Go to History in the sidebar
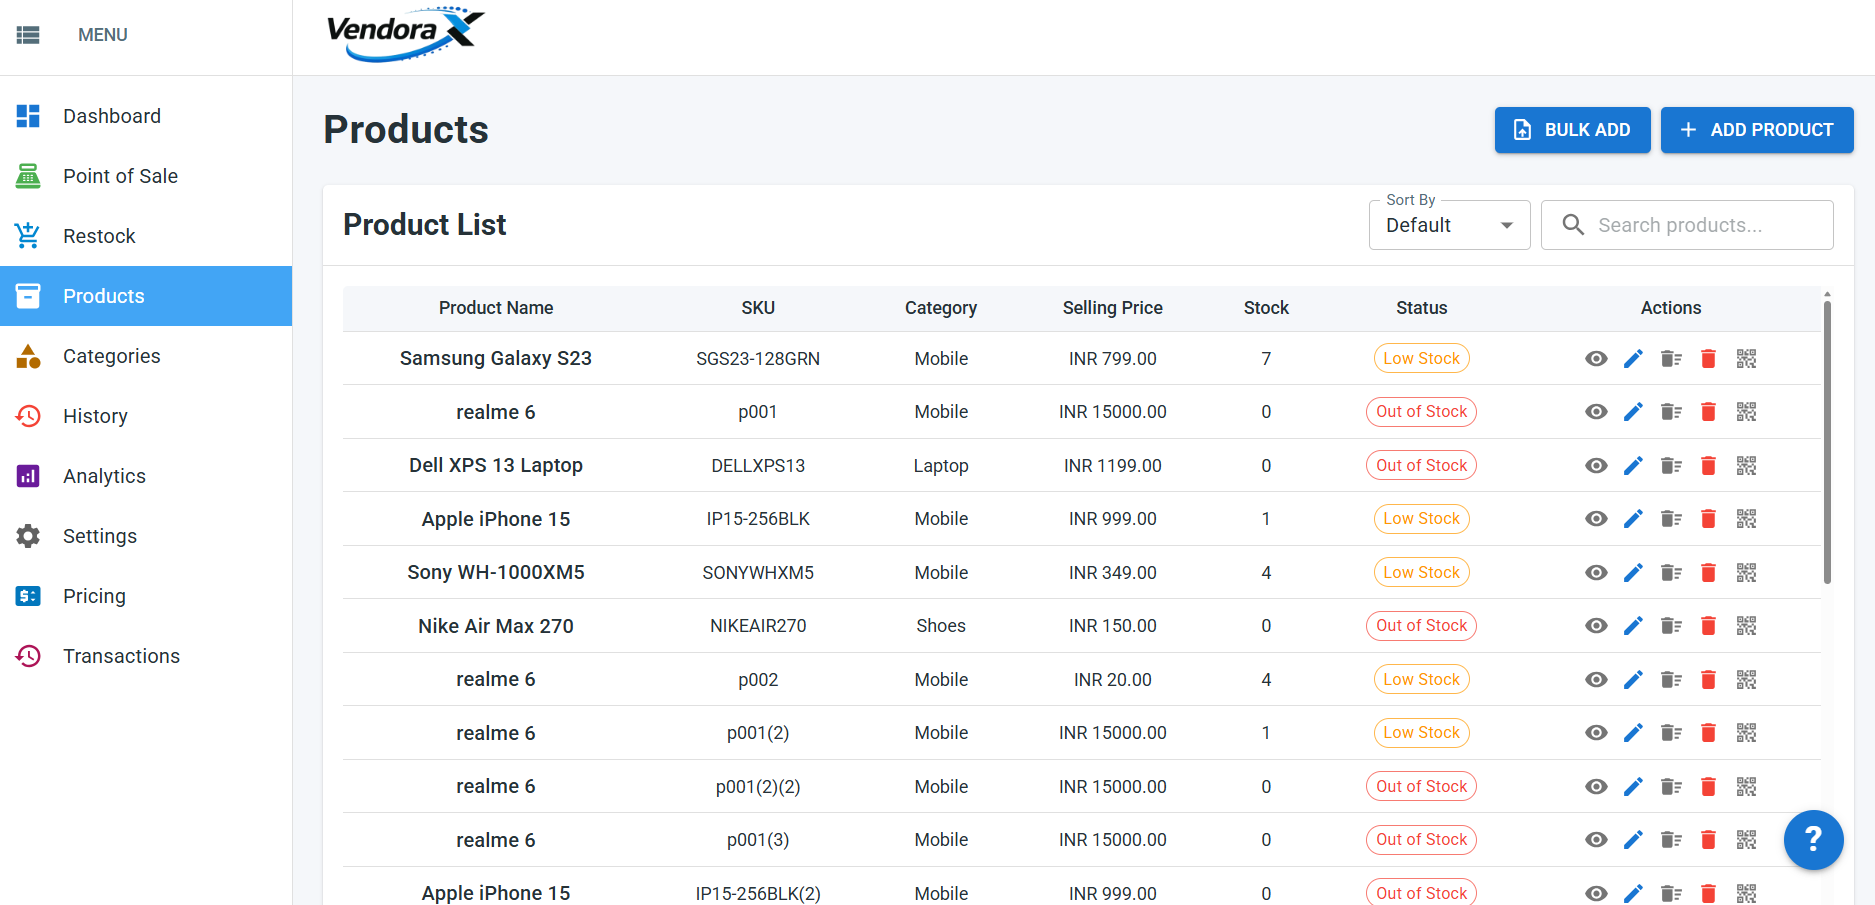 [146, 416]
